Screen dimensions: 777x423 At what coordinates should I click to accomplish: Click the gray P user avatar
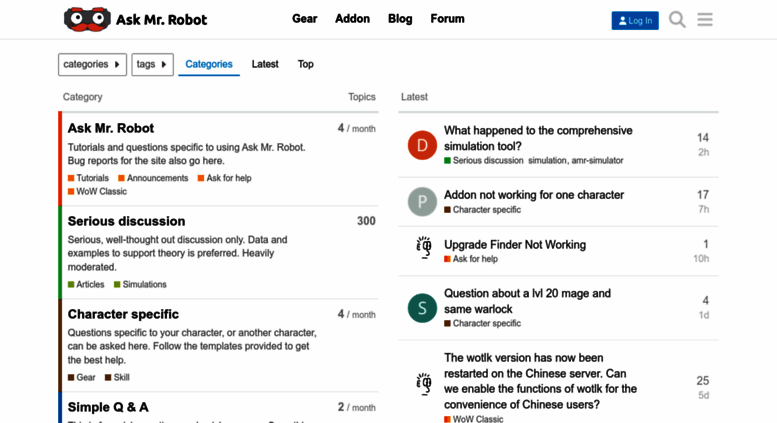tap(422, 202)
